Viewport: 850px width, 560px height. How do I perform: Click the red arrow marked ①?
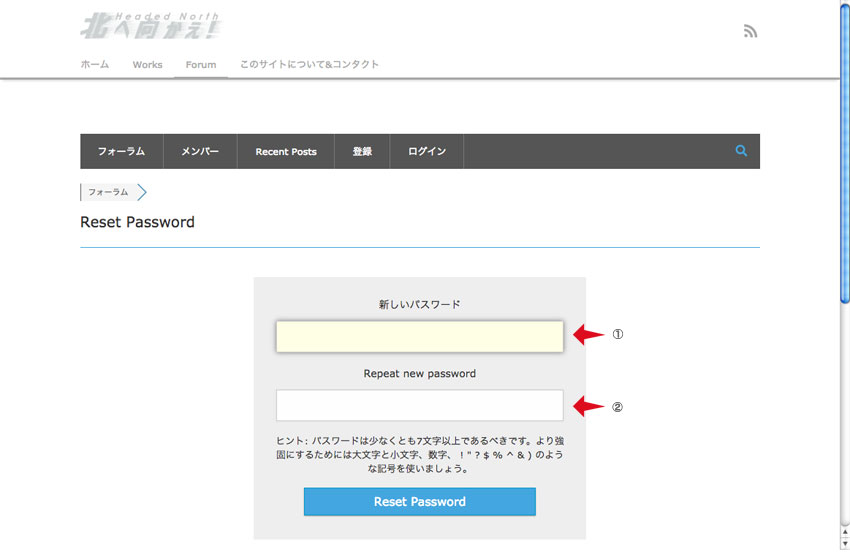pyautogui.click(x=589, y=335)
